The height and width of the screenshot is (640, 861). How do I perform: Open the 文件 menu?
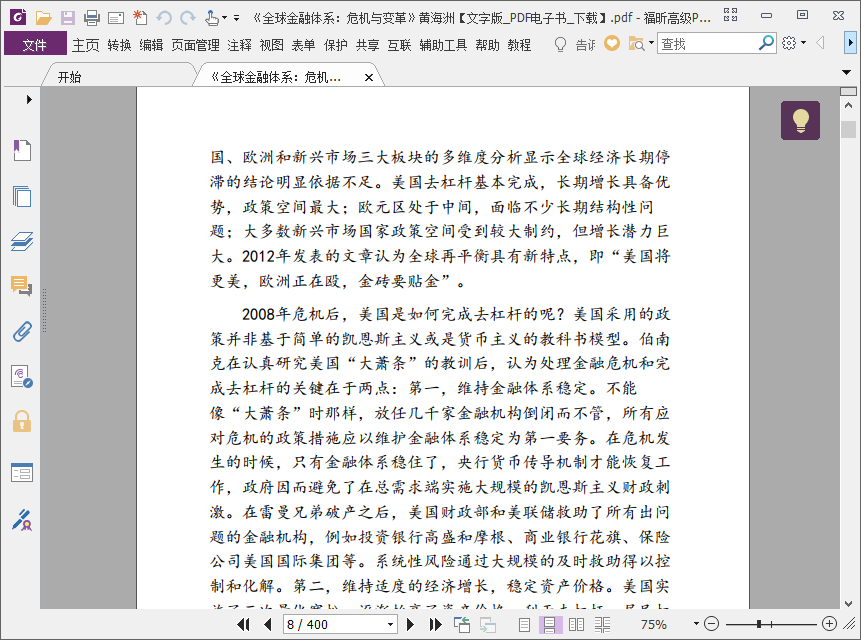pyautogui.click(x=35, y=45)
